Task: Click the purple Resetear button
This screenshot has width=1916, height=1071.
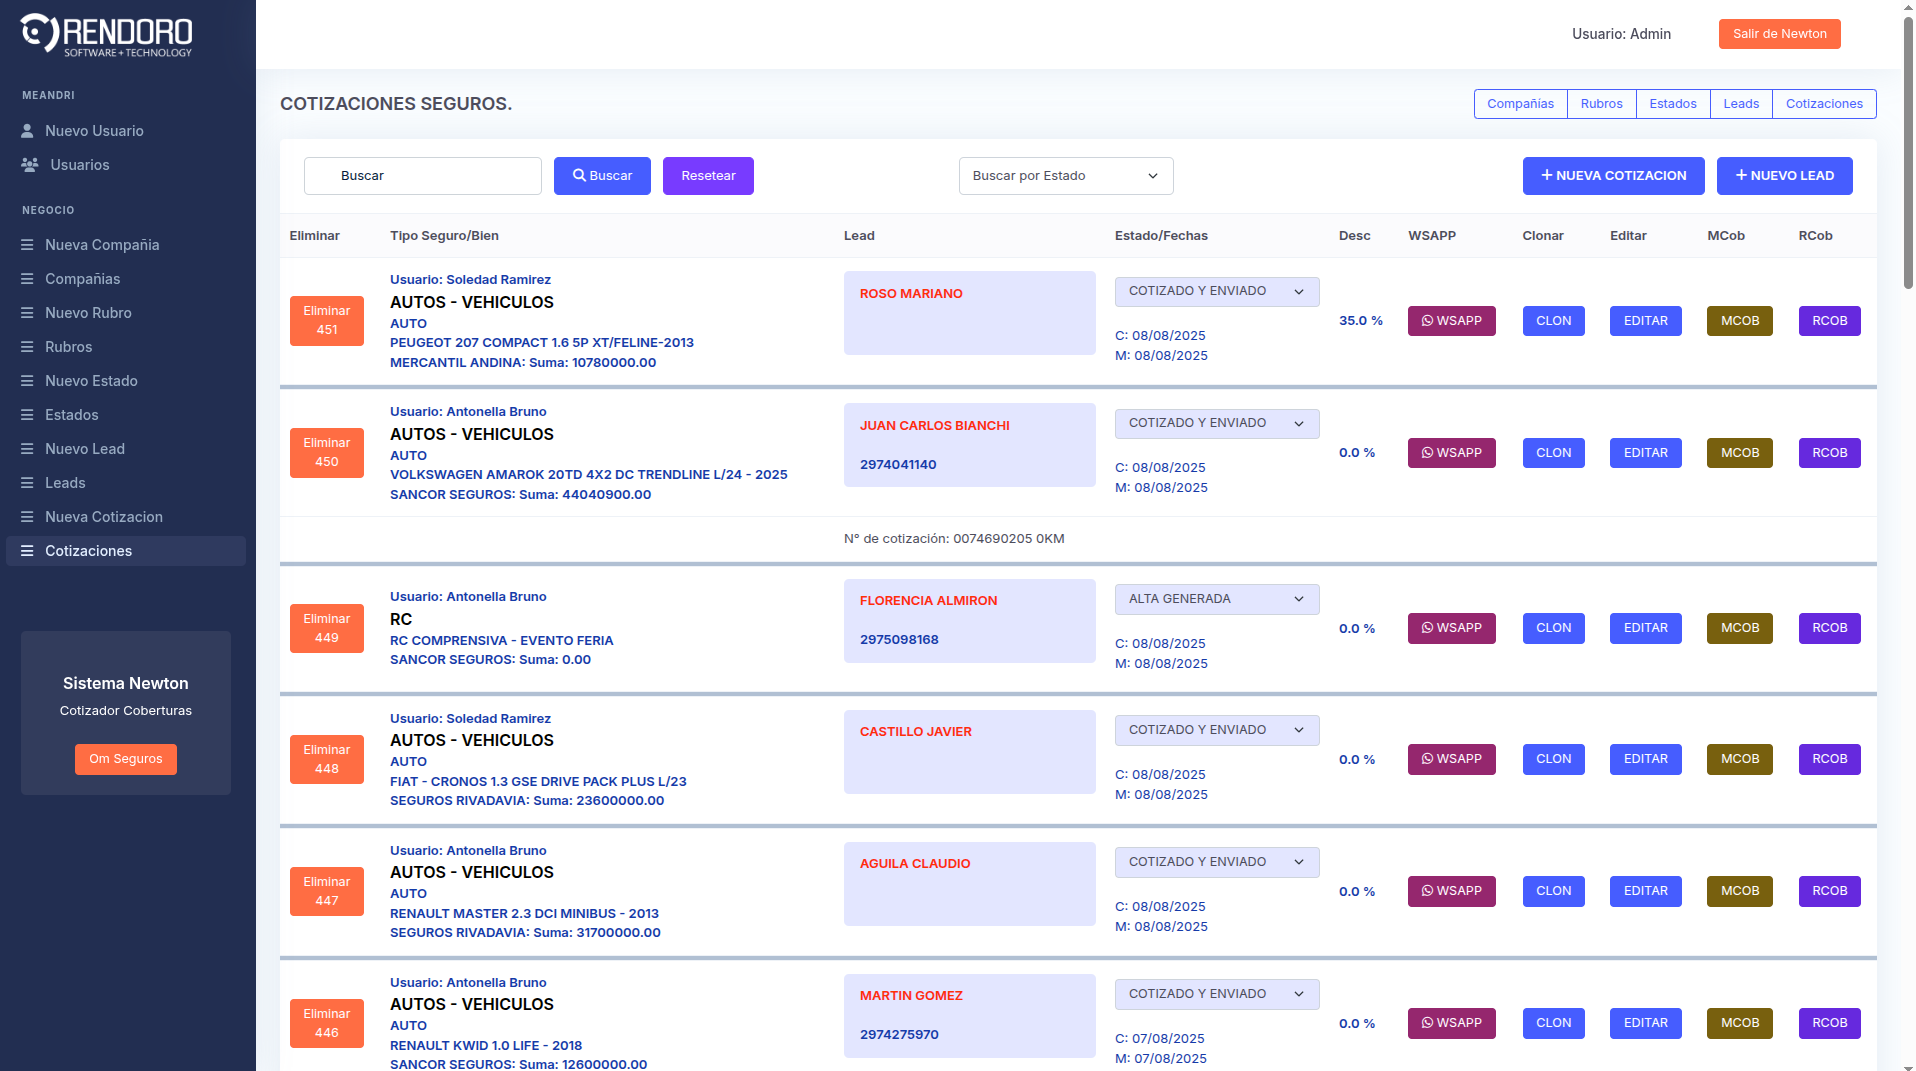Action: click(708, 176)
